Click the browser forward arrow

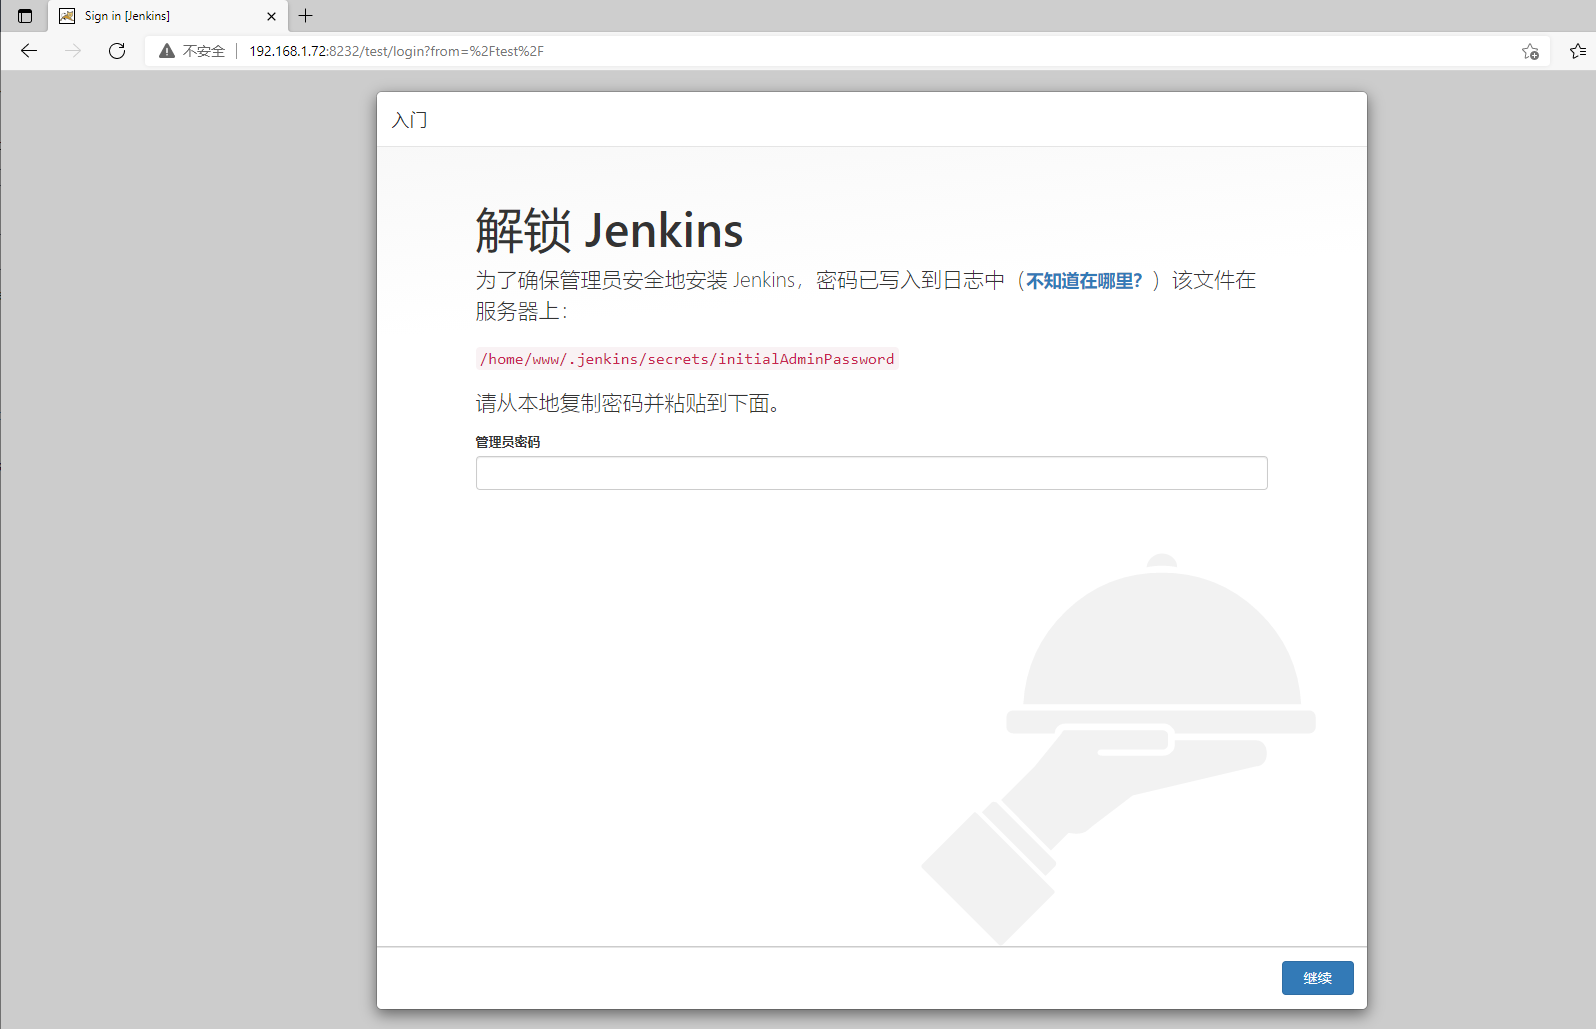[x=73, y=51]
